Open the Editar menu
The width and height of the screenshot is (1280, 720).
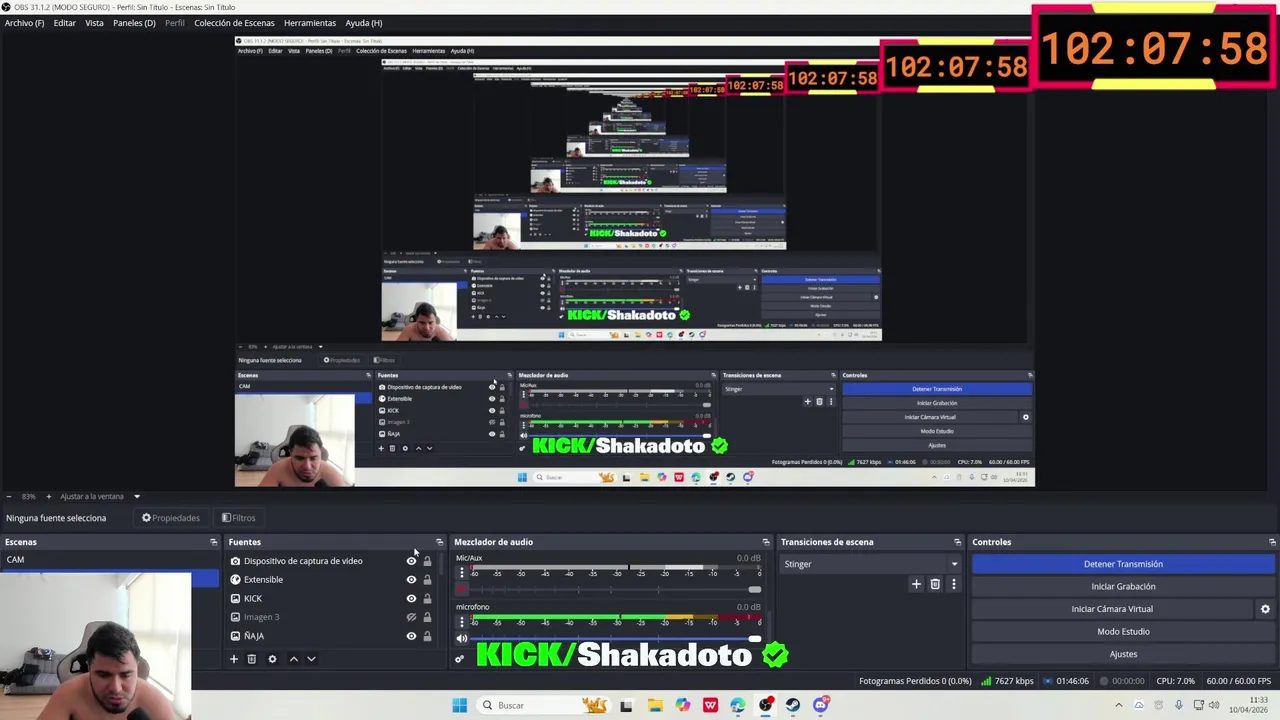(64, 23)
